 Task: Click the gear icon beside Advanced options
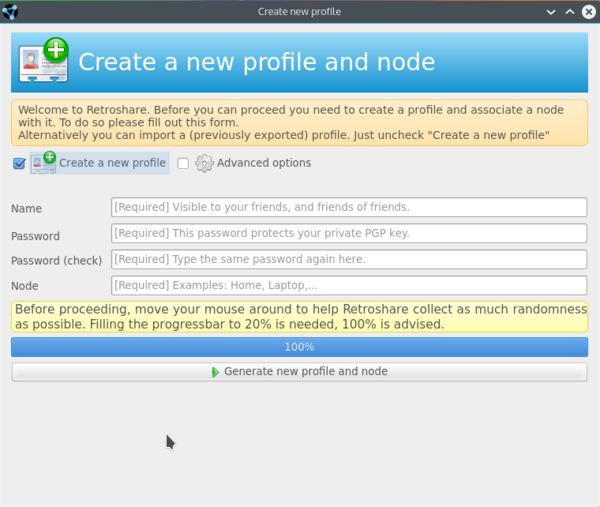pyautogui.click(x=204, y=163)
